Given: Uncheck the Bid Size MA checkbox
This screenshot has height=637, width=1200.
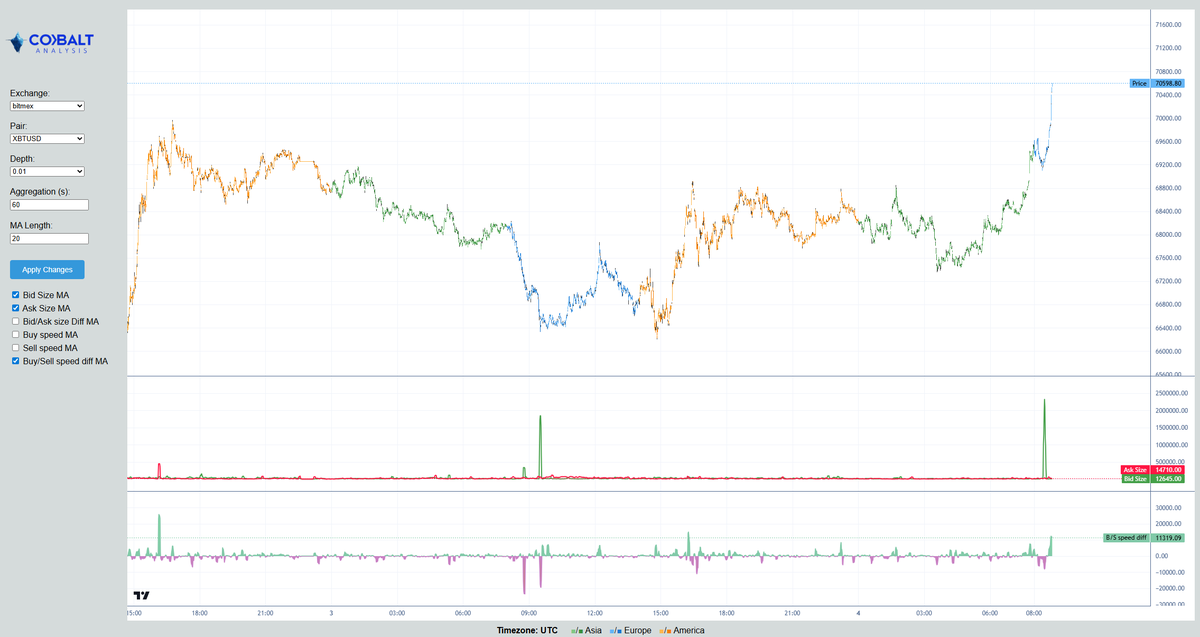Looking at the screenshot, I should pos(14,295).
